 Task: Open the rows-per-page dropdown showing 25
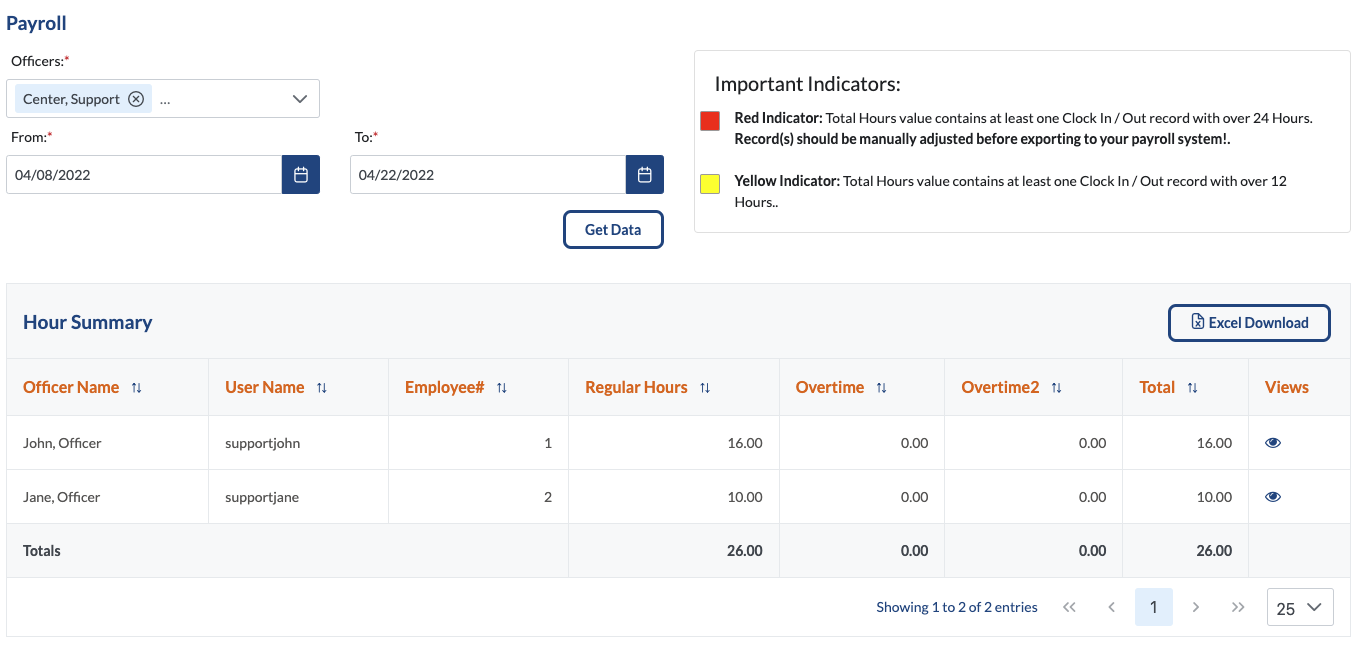coord(1299,607)
